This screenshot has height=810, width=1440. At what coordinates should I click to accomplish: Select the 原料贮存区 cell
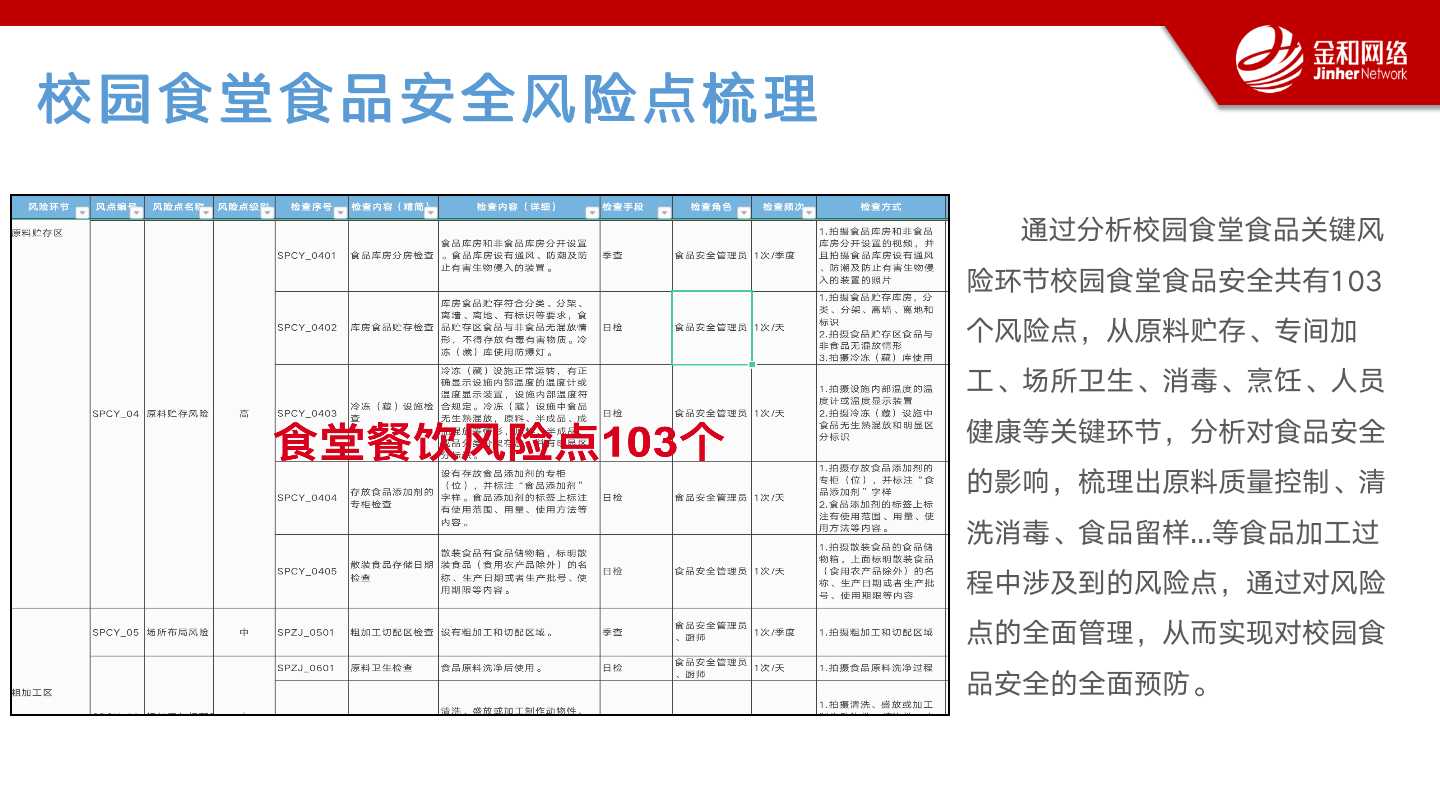click(x=51, y=413)
